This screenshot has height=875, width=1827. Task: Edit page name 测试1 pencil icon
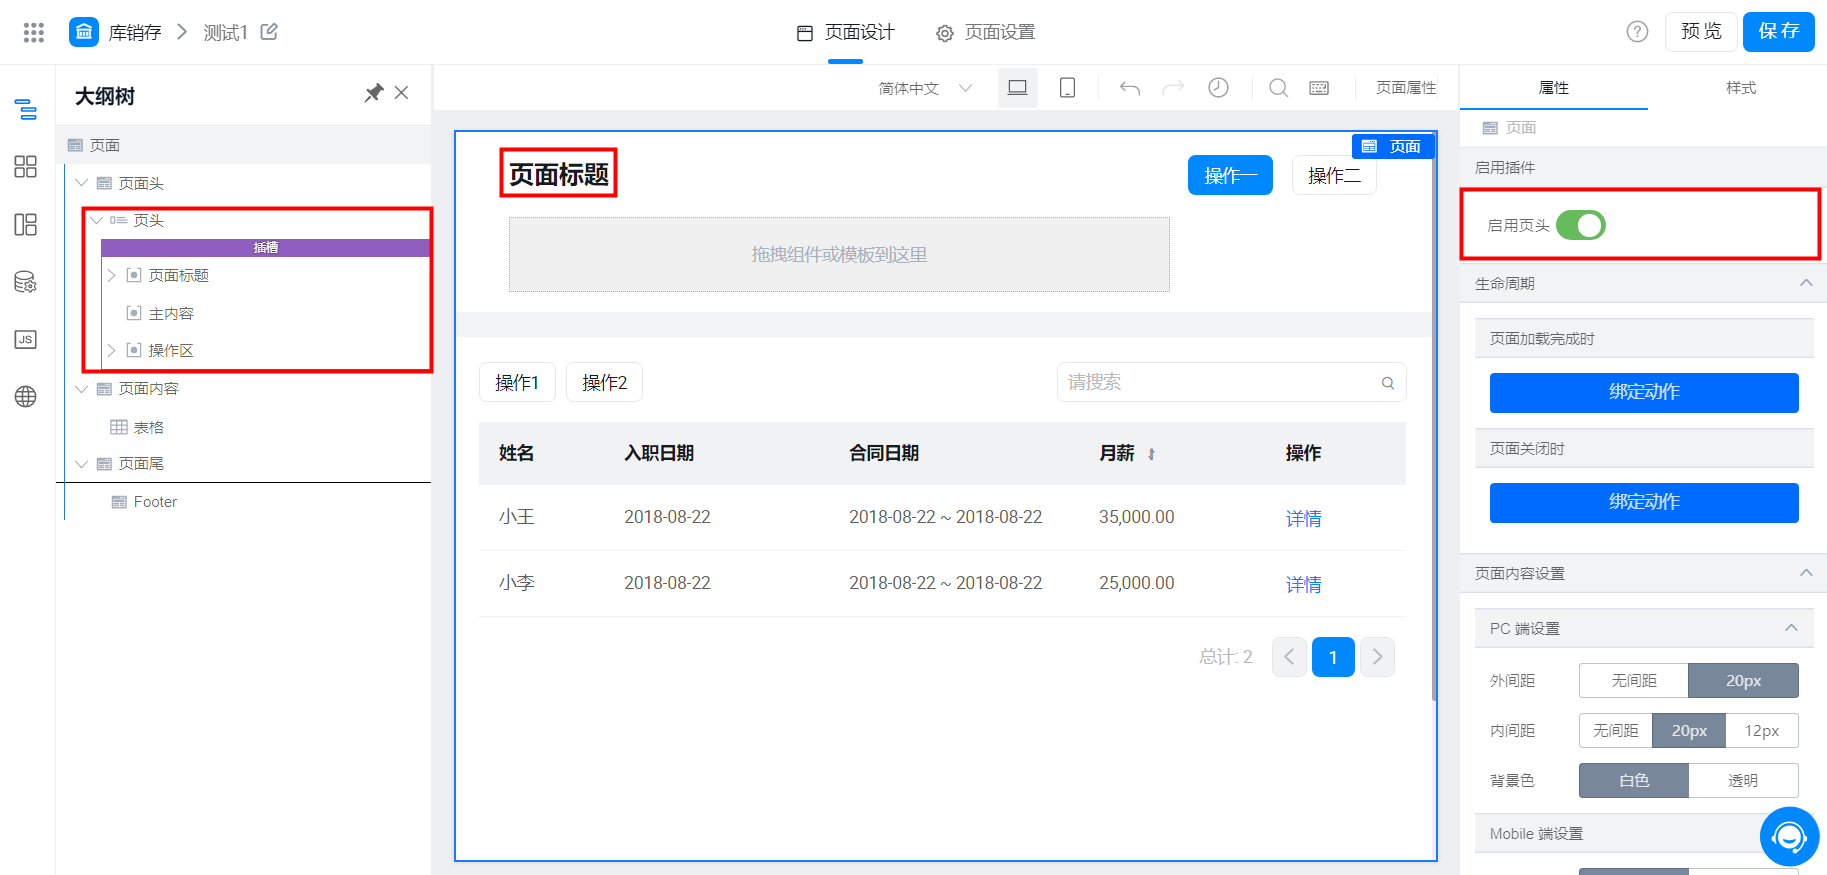pos(269,32)
